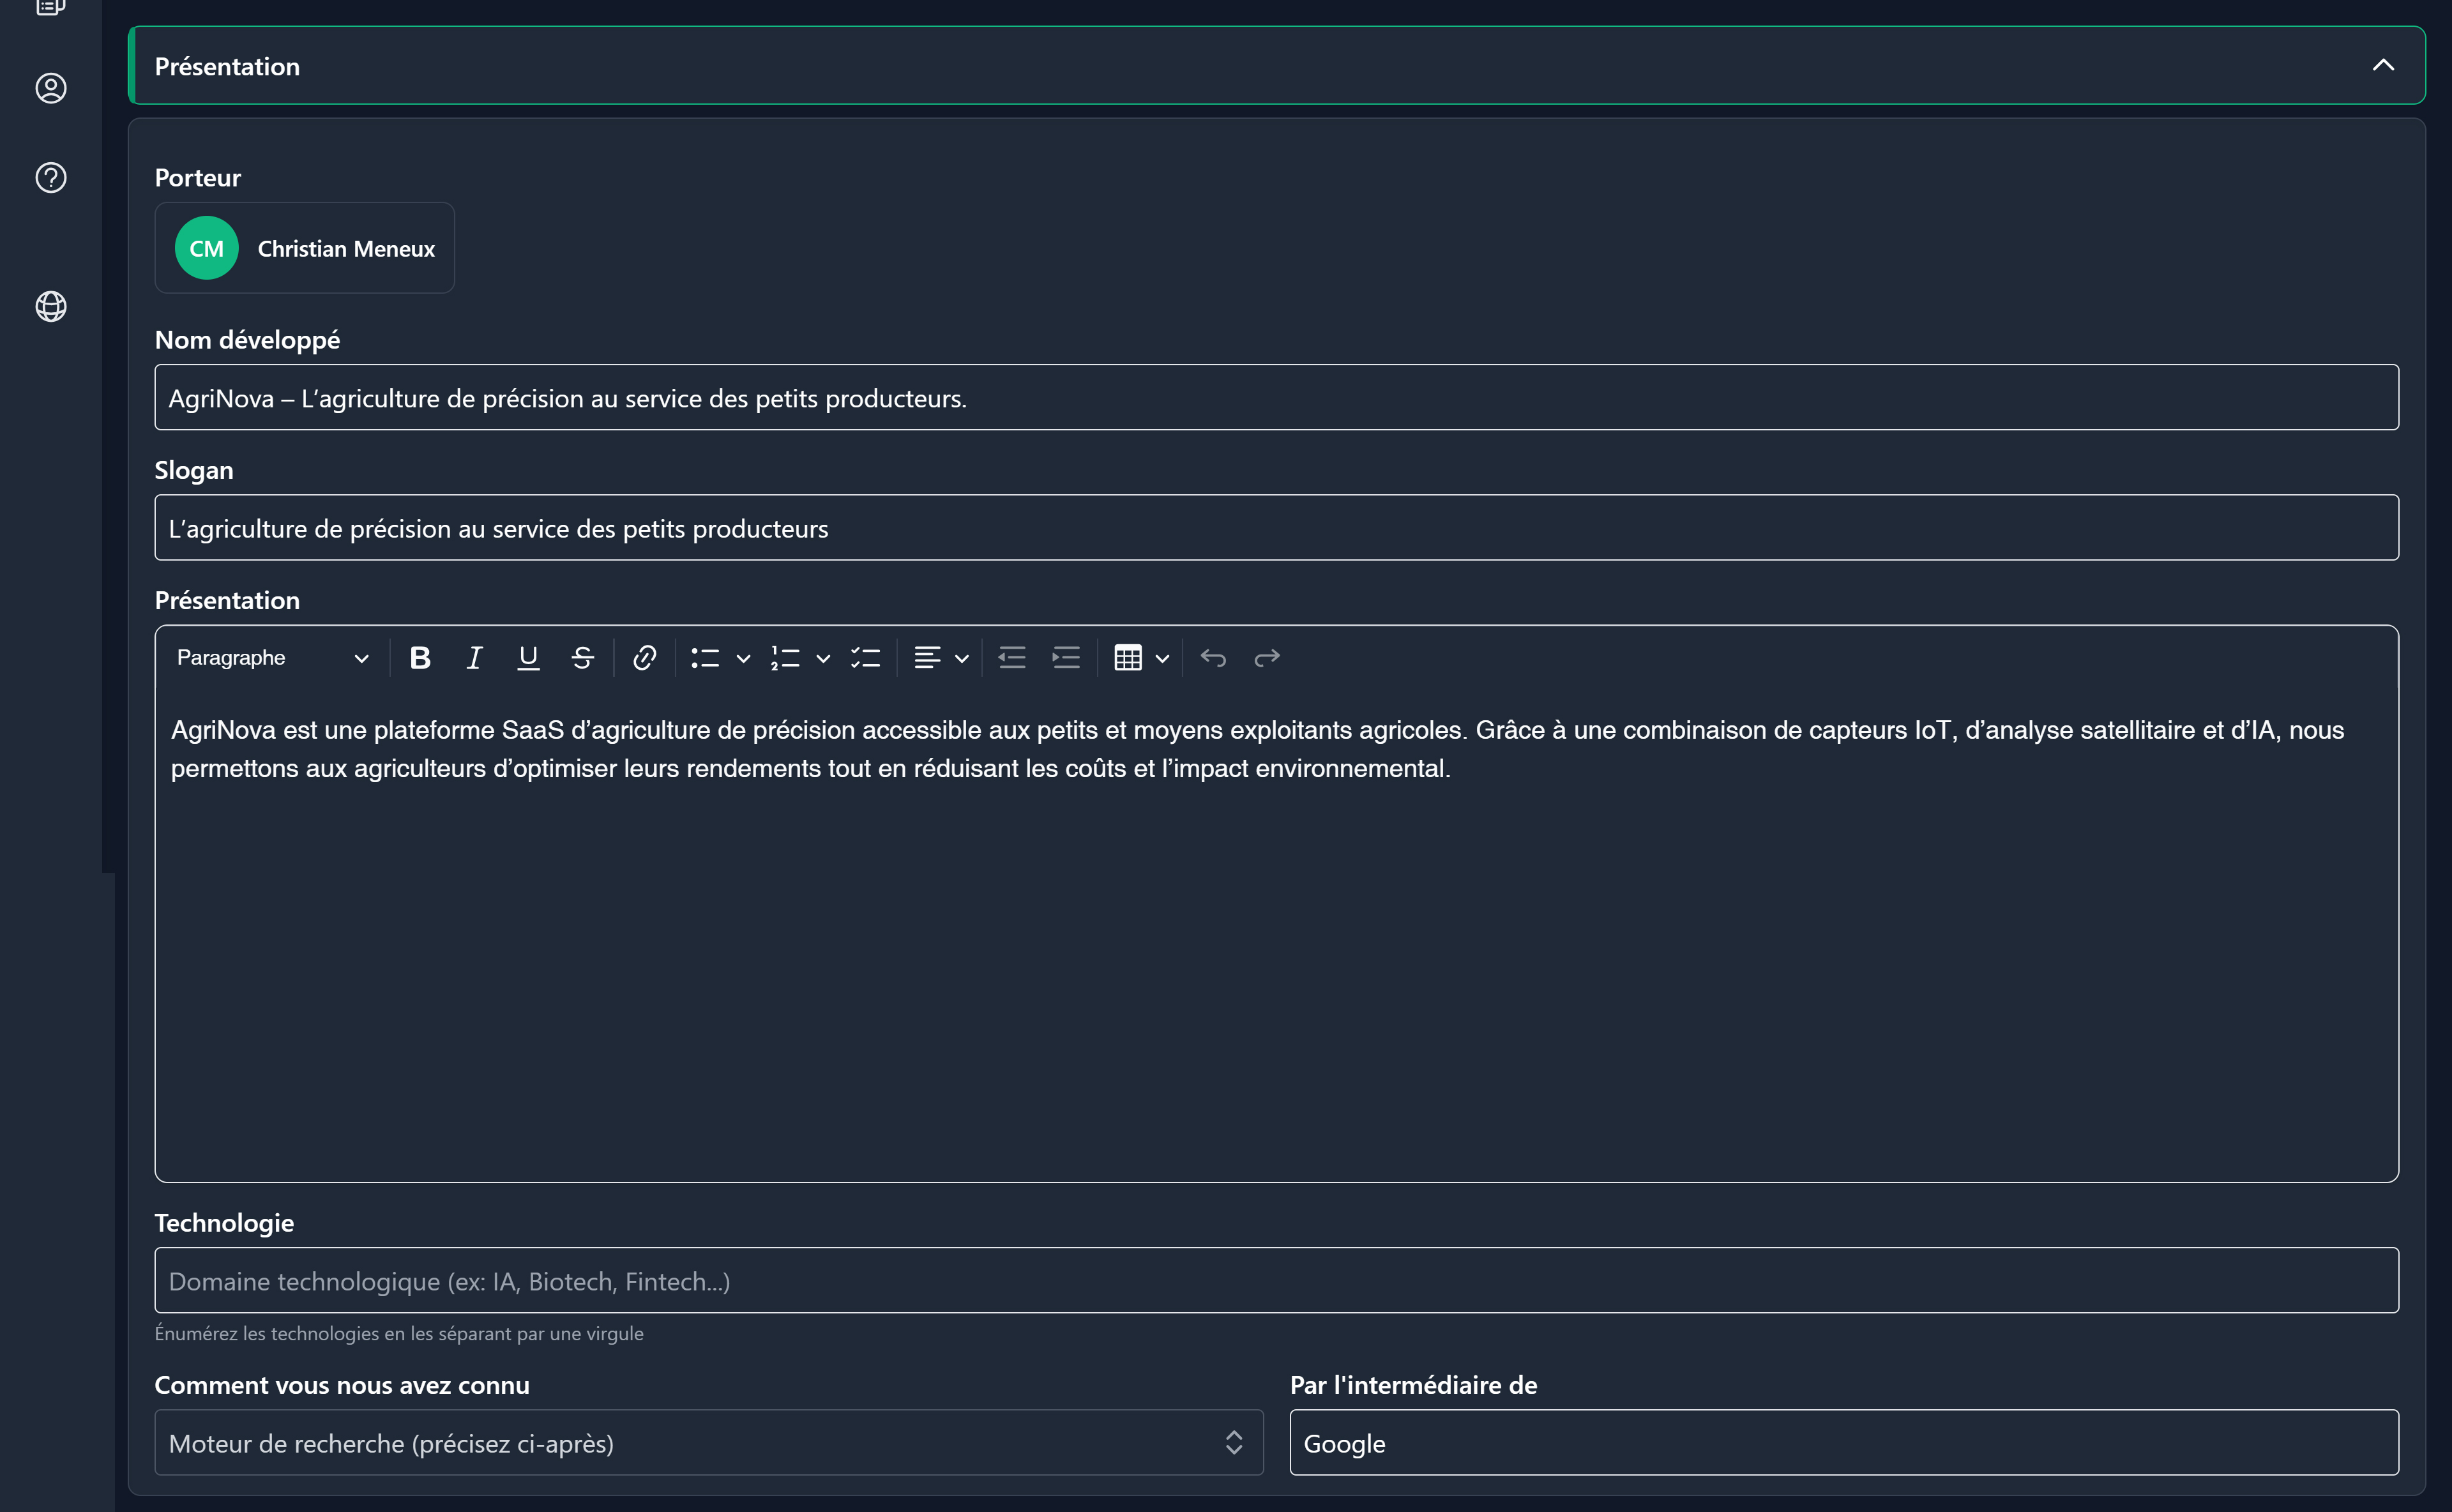Undo the last edit
This screenshot has height=1512, width=2452.
pyautogui.click(x=1213, y=658)
